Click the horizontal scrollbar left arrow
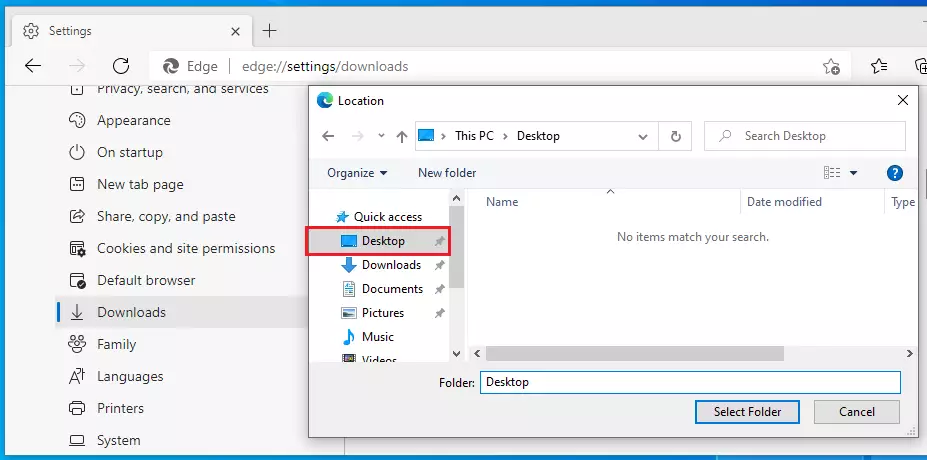The height and width of the screenshot is (460, 927). click(x=477, y=354)
